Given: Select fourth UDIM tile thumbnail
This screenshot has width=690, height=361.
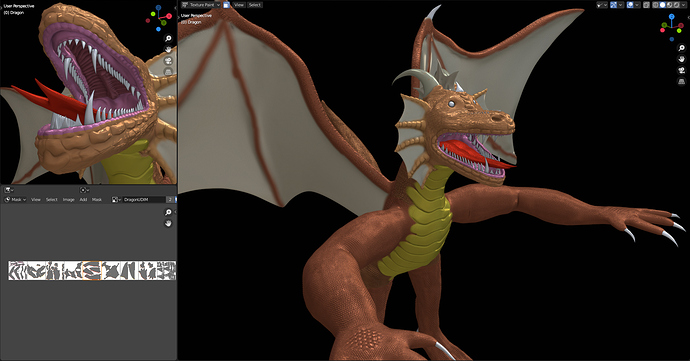Looking at the screenshot, I should coord(73,270).
